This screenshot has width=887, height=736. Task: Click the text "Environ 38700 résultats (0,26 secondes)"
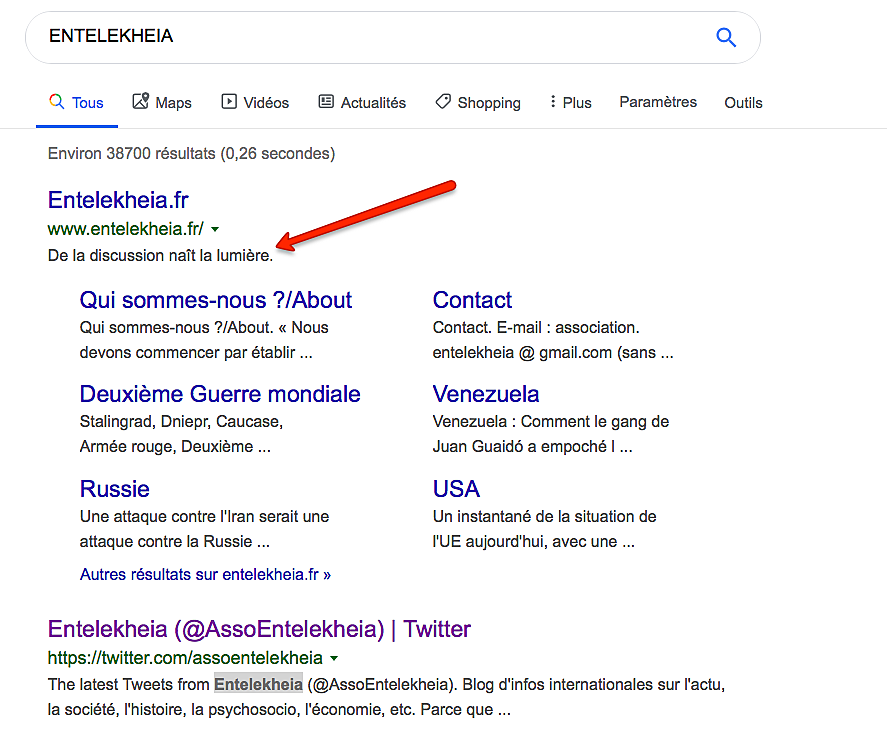click(192, 153)
